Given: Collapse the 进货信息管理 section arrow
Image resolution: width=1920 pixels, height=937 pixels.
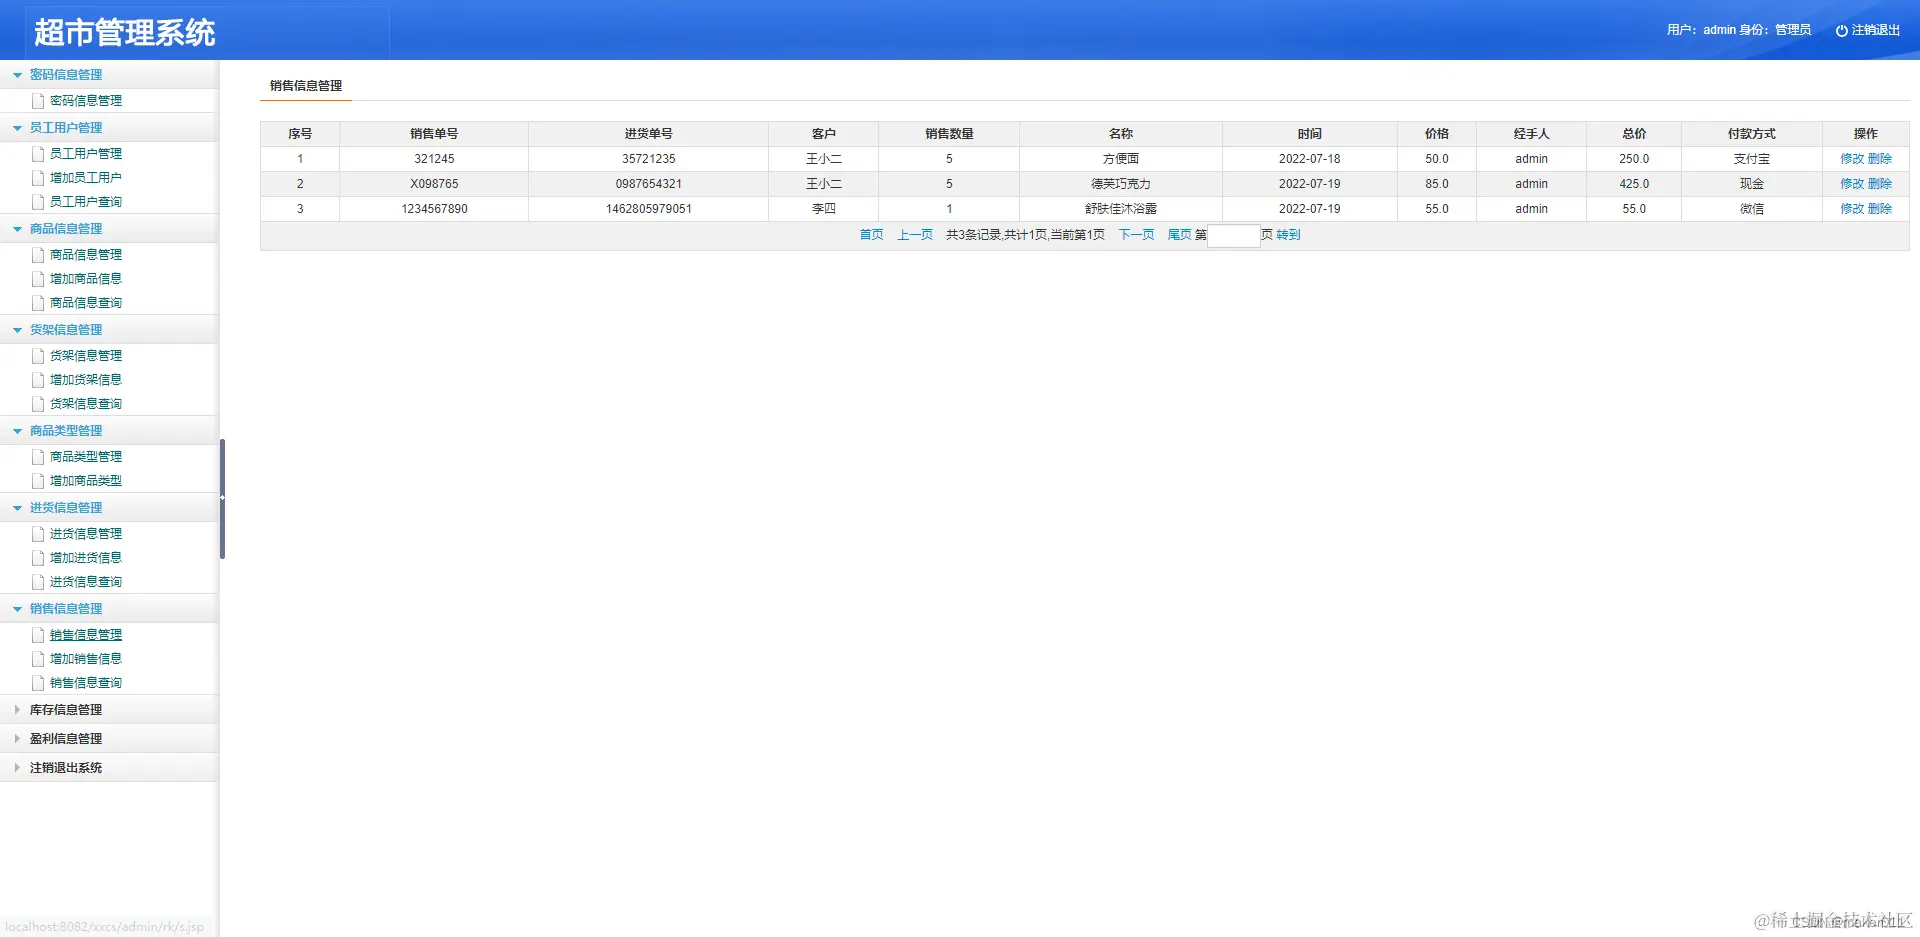Looking at the screenshot, I should pos(17,508).
